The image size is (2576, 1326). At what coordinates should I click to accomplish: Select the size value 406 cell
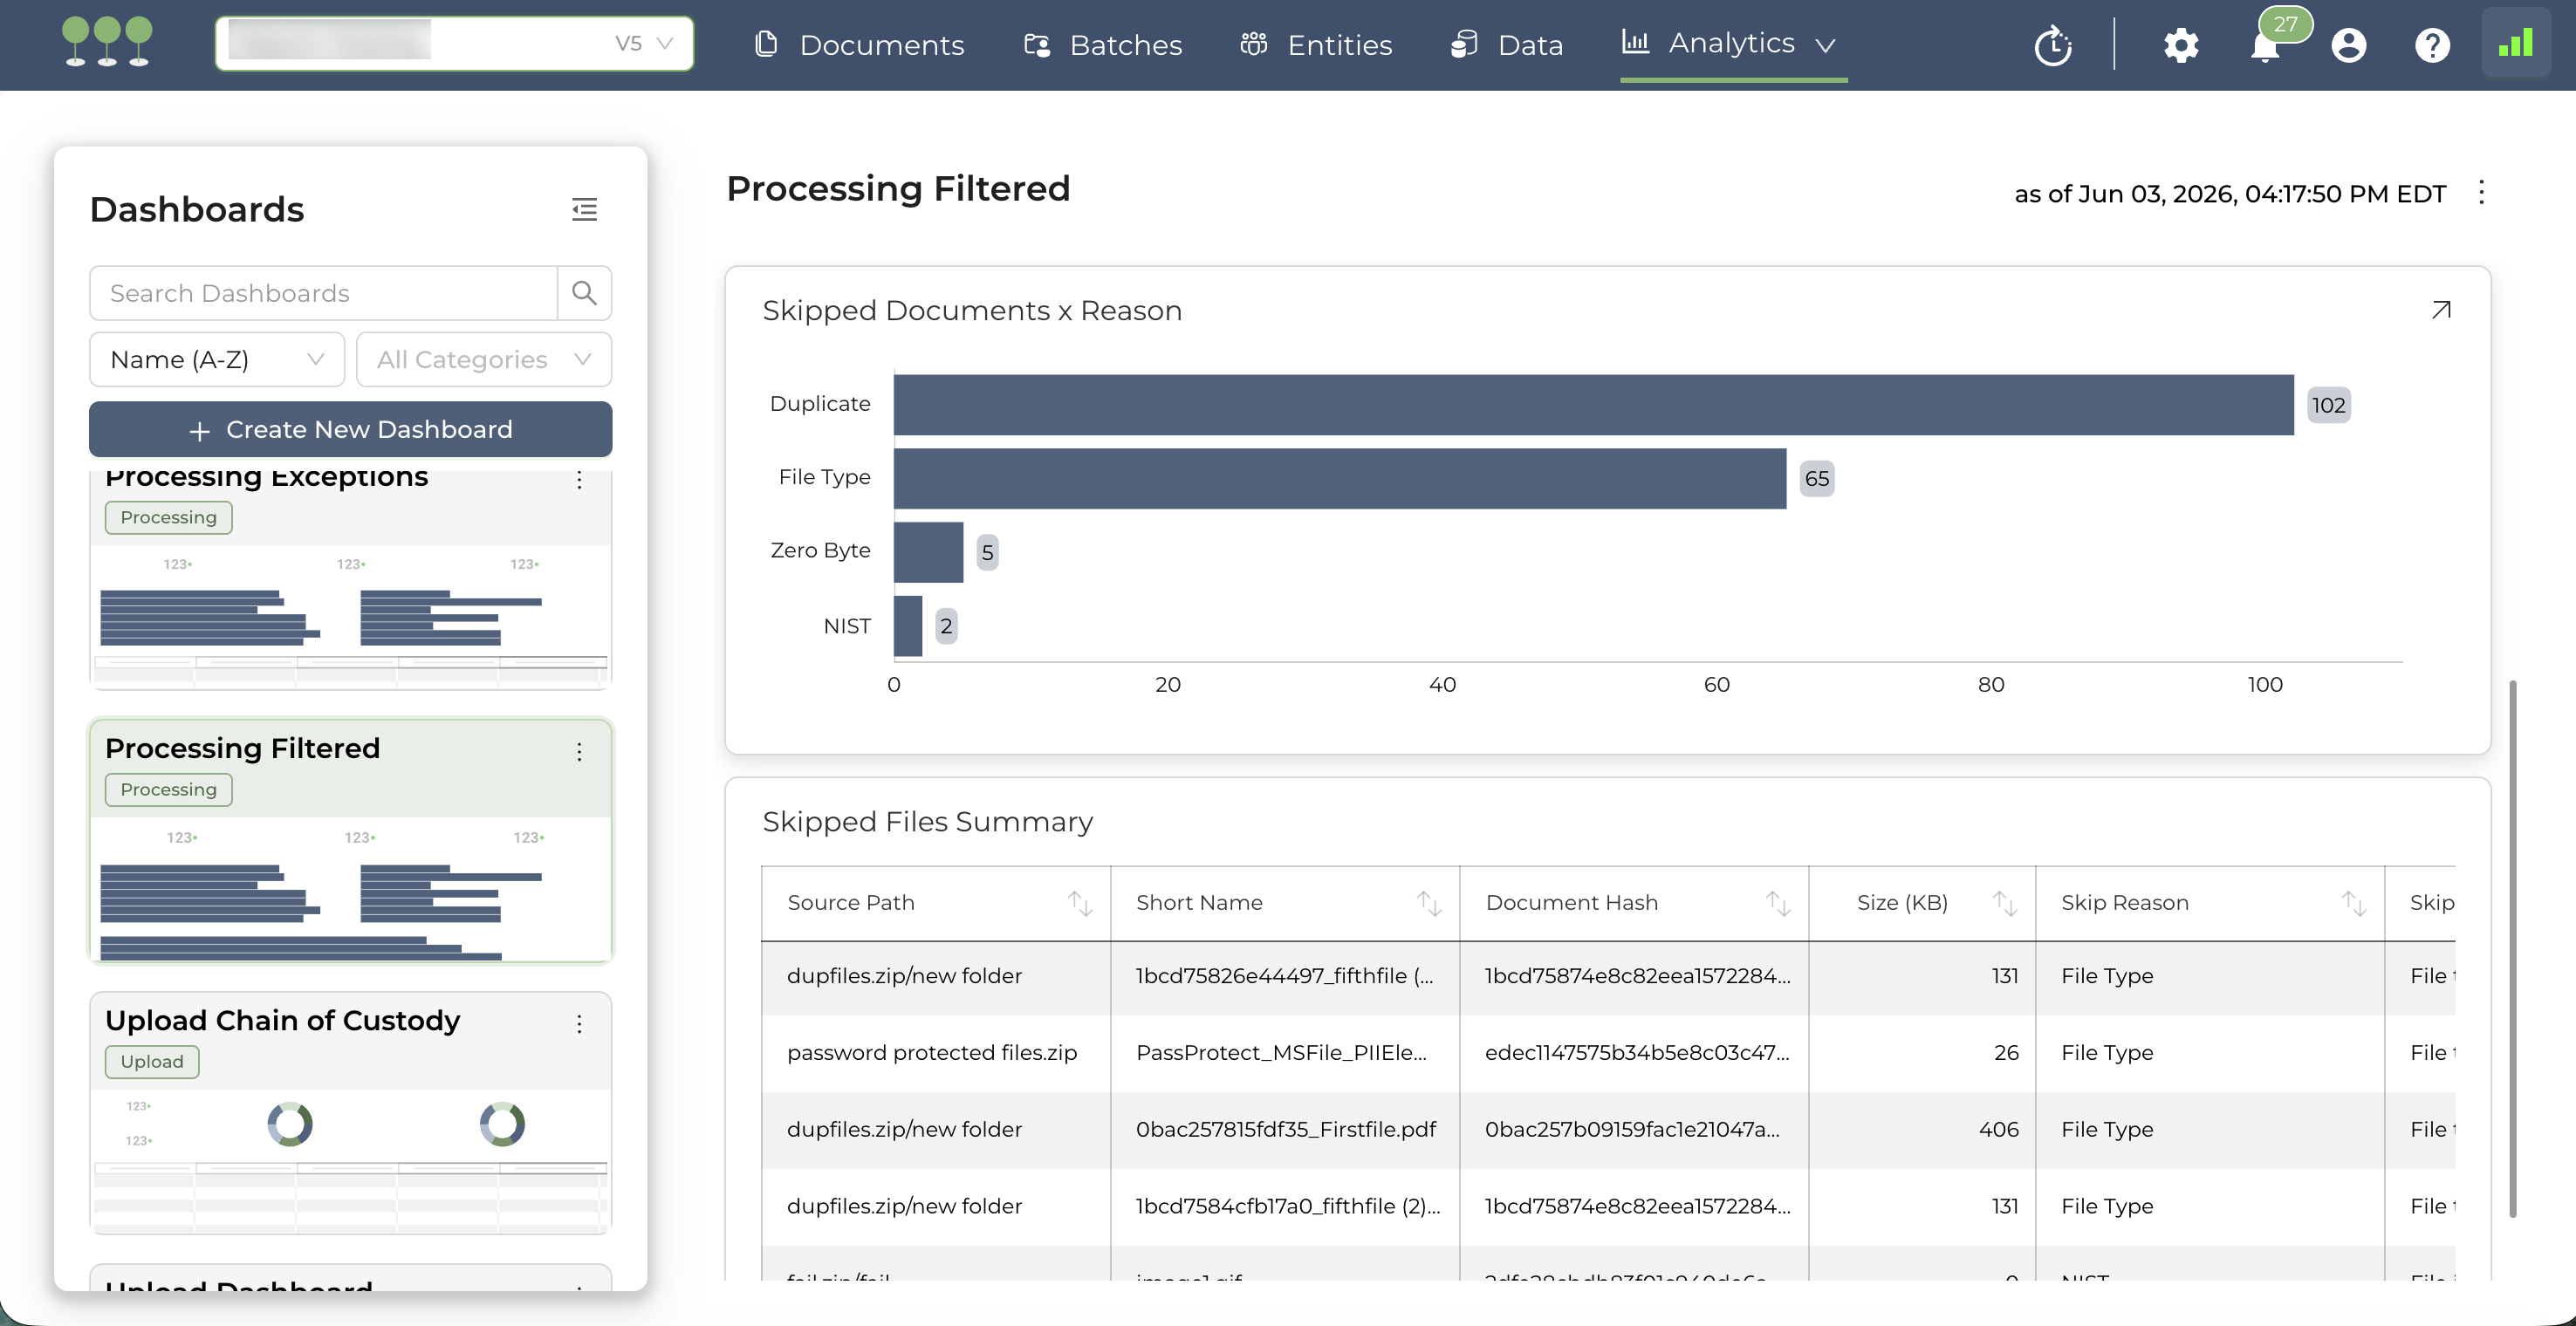(1922, 1130)
